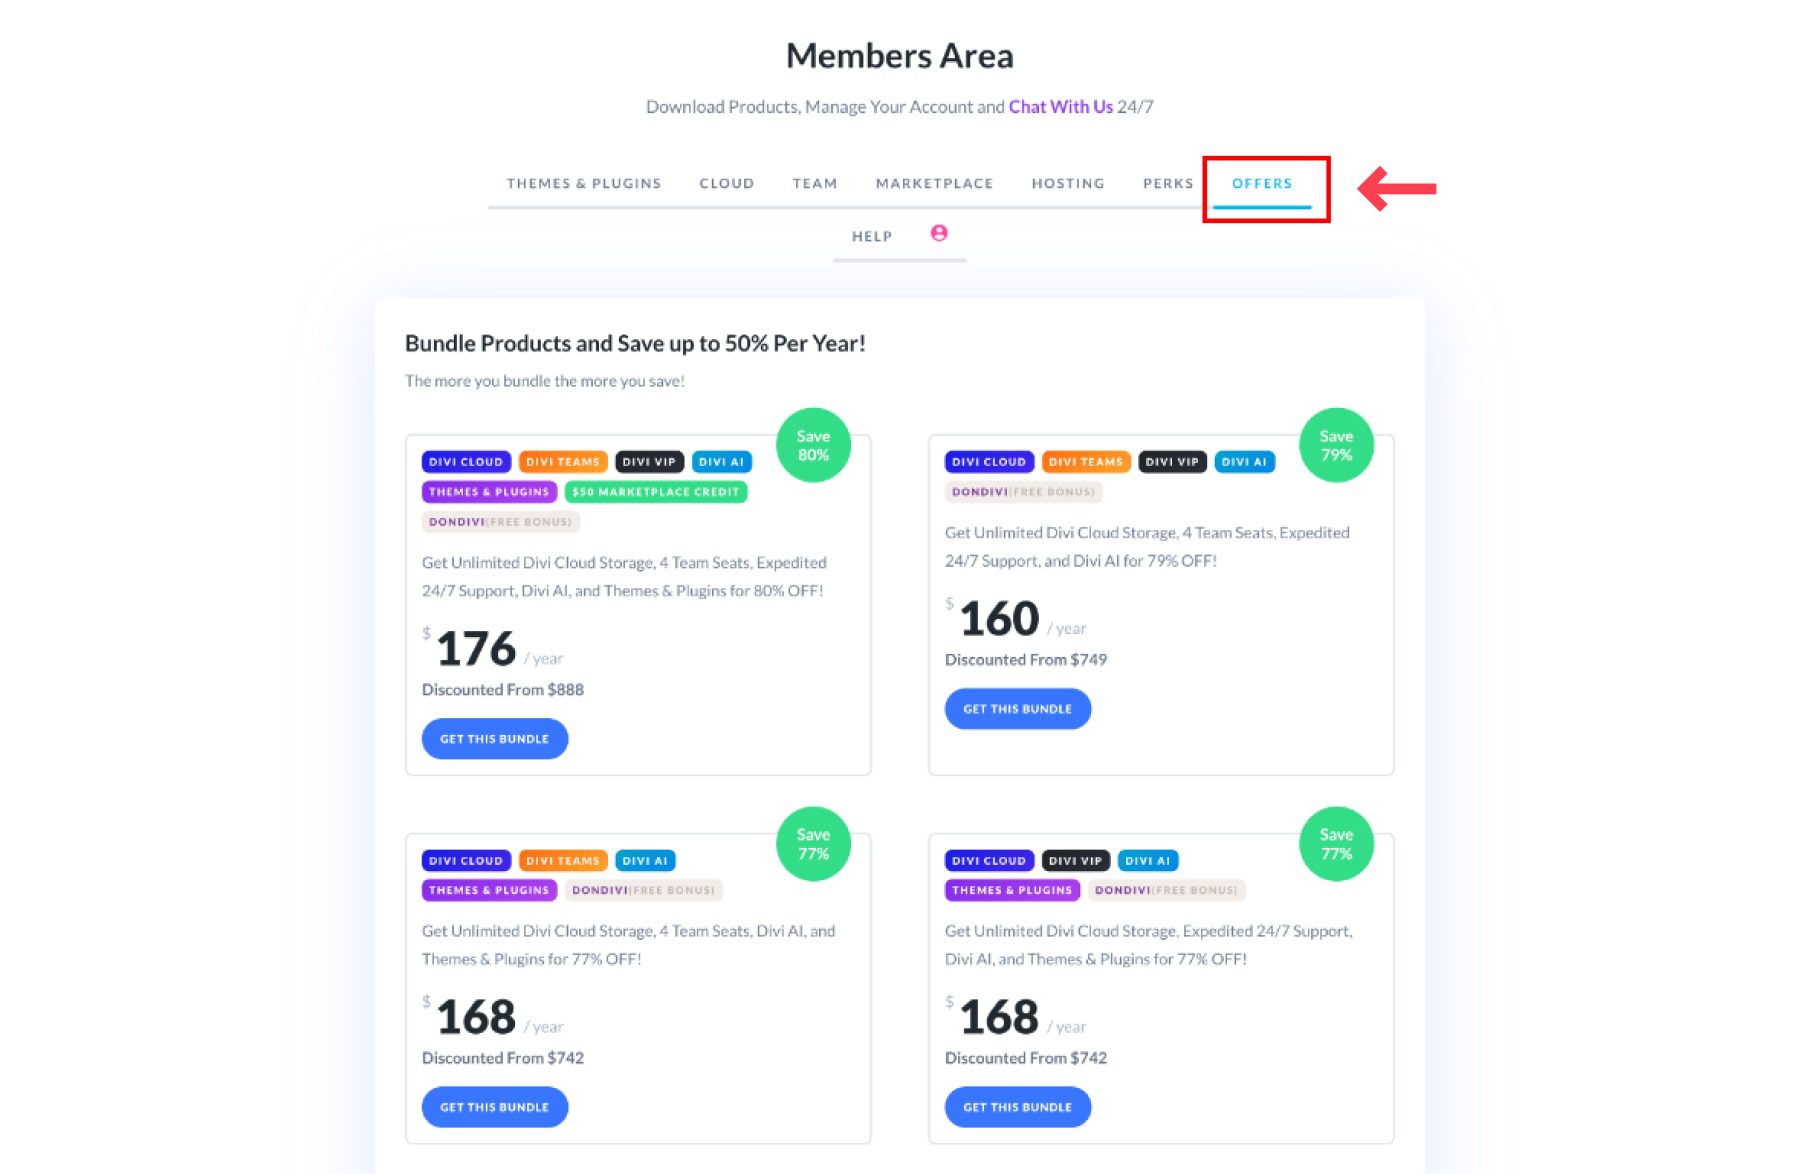The height and width of the screenshot is (1174, 1800).
Task: Go to the Marketplace tab
Action: click(x=934, y=184)
